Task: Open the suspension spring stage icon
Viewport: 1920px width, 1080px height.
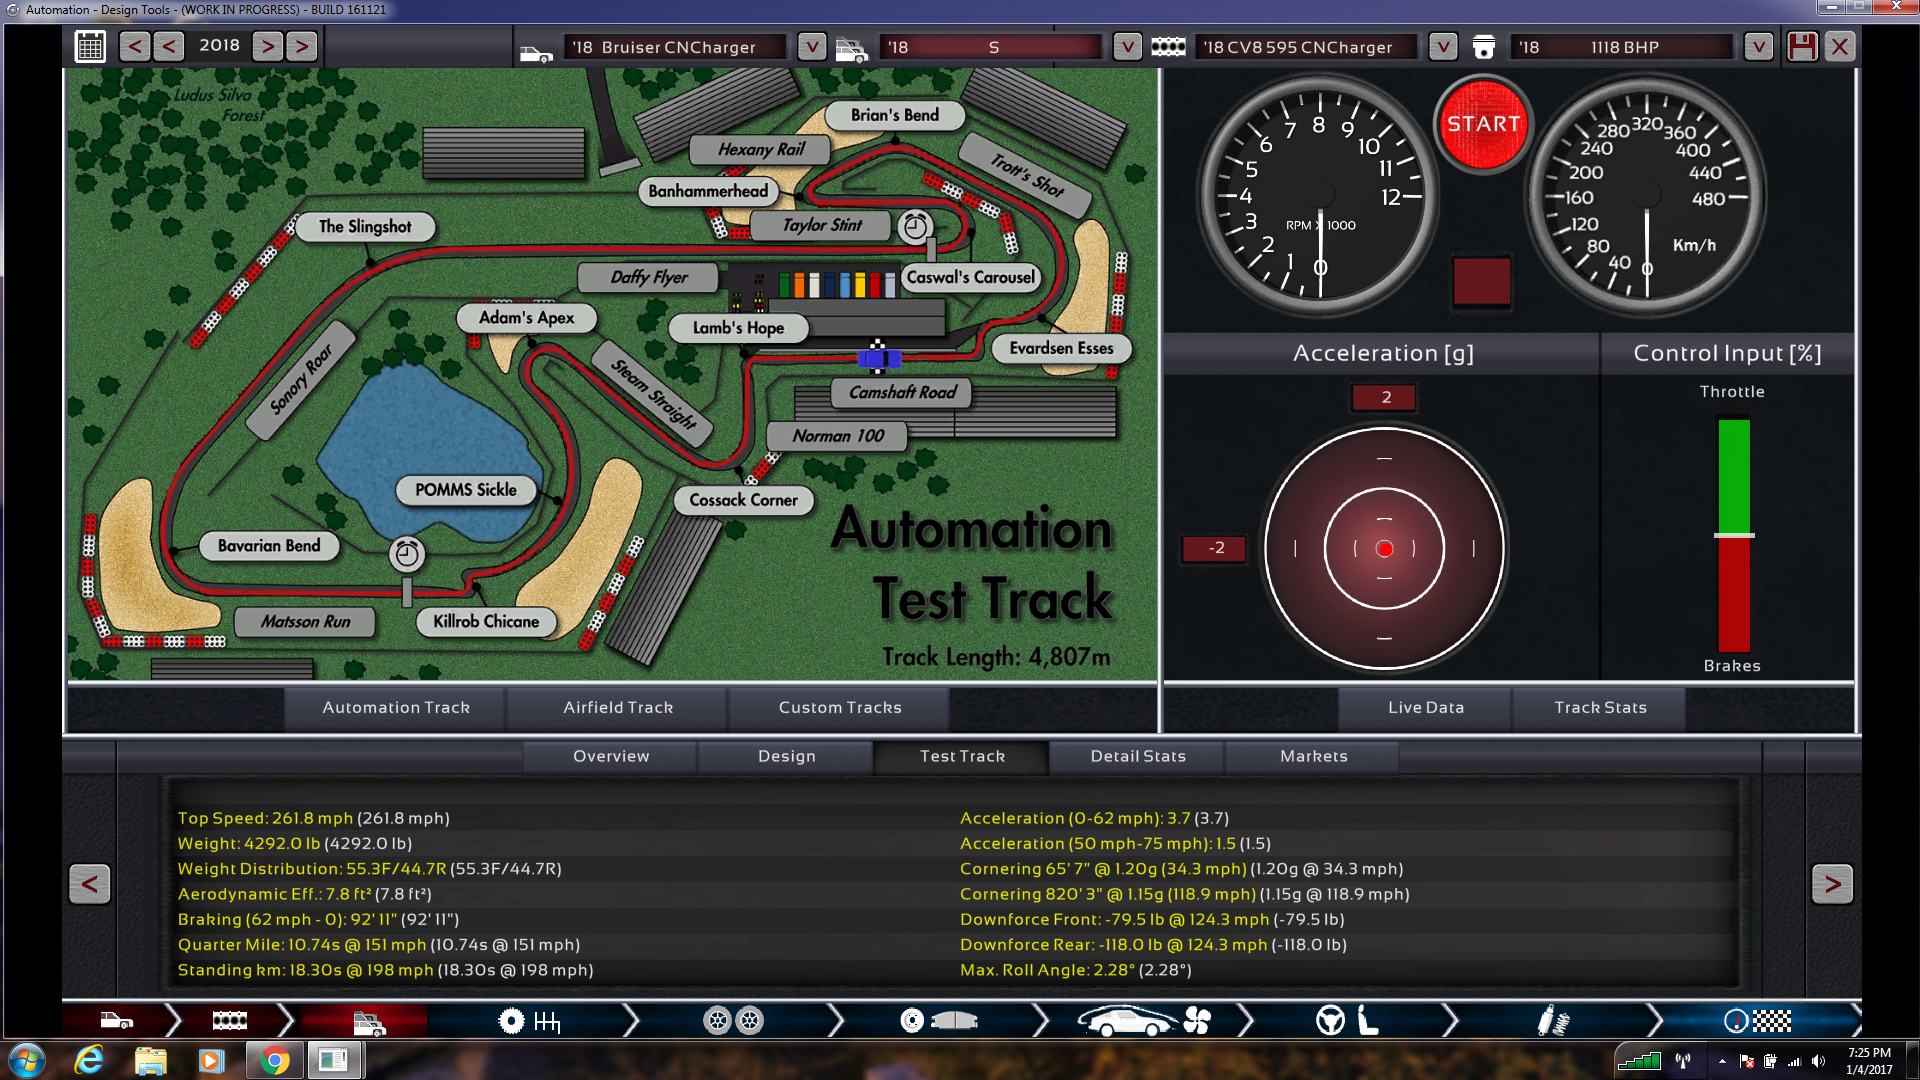Action: tap(1552, 1021)
